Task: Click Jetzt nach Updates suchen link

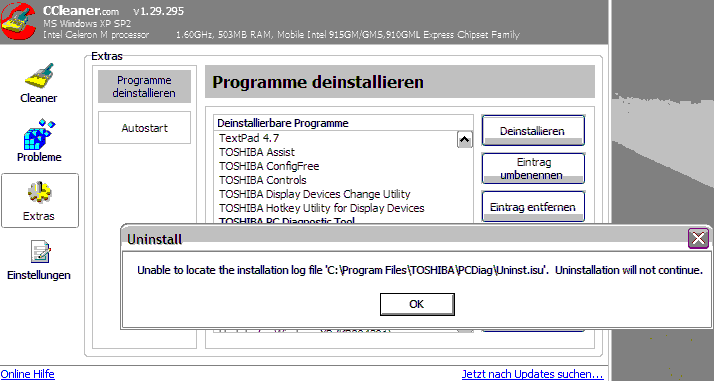Action: 532,374
